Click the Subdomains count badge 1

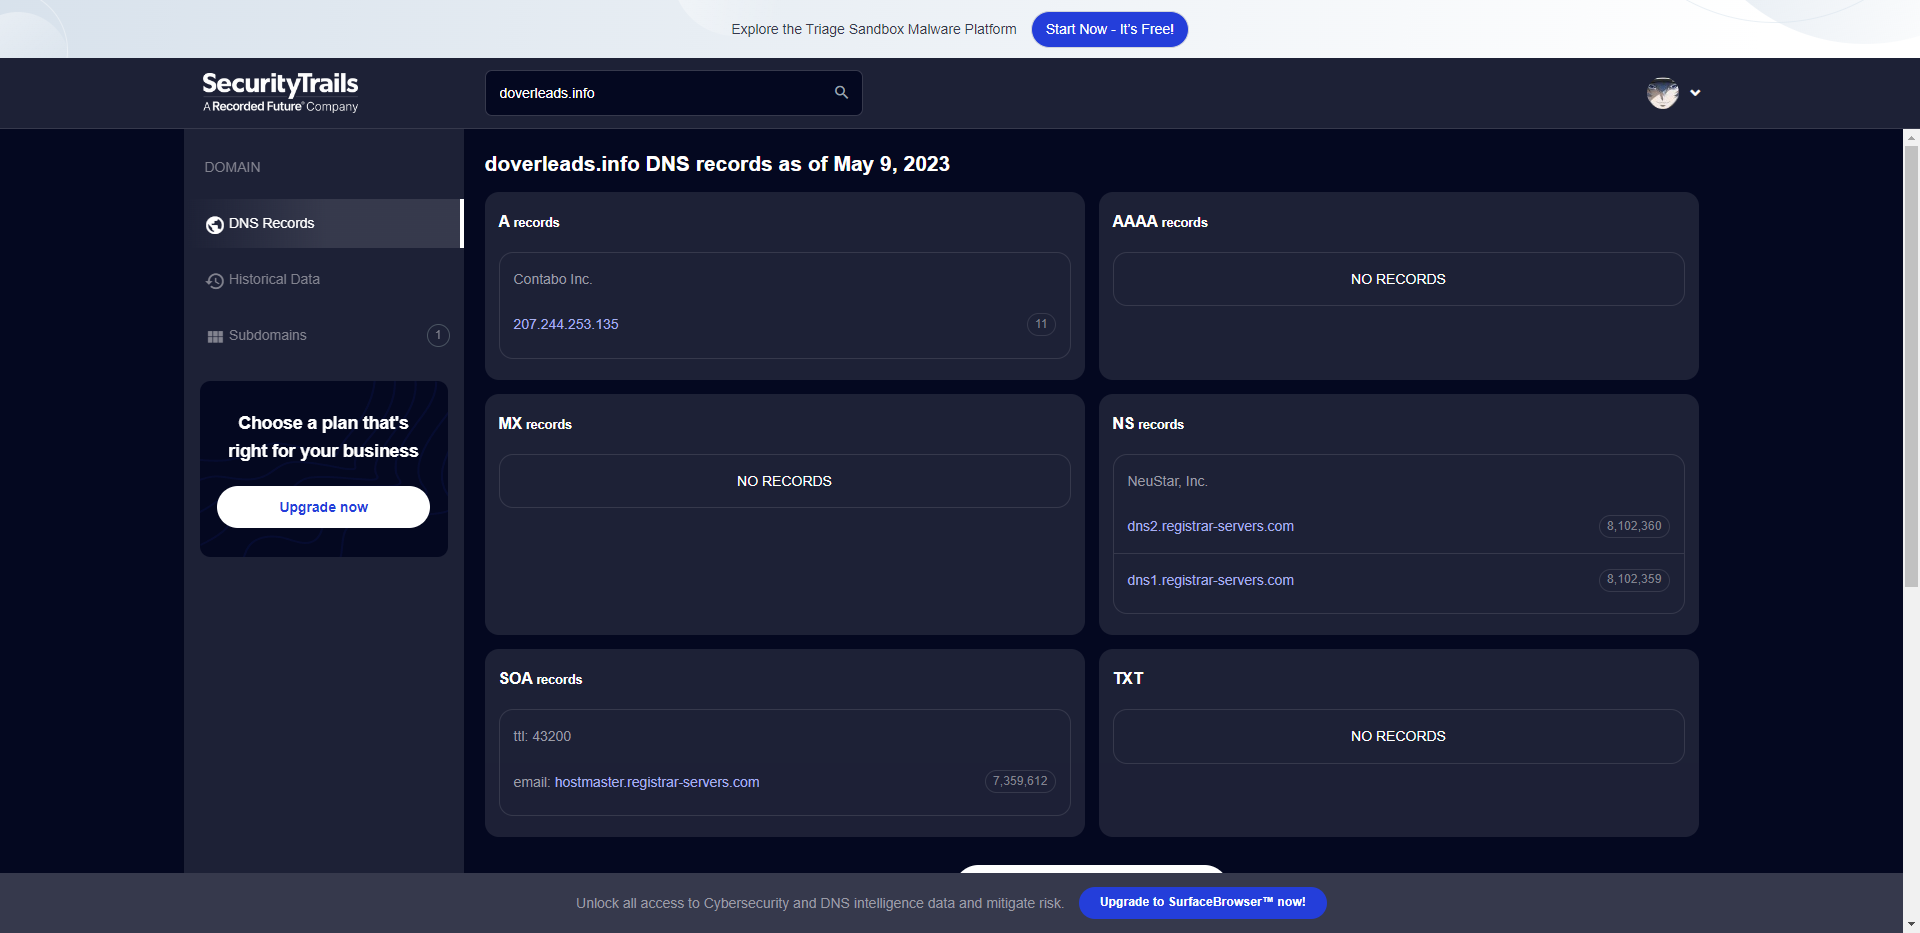coord(438,335)
